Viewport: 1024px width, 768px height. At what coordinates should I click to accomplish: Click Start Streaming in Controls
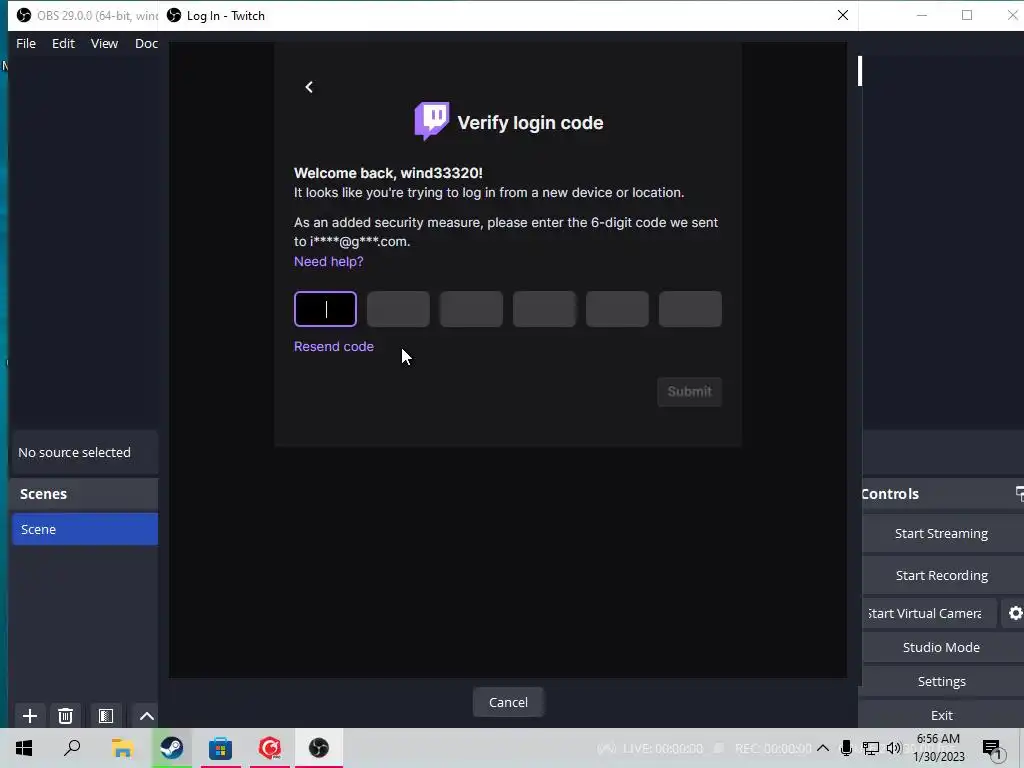pos(941,534)
